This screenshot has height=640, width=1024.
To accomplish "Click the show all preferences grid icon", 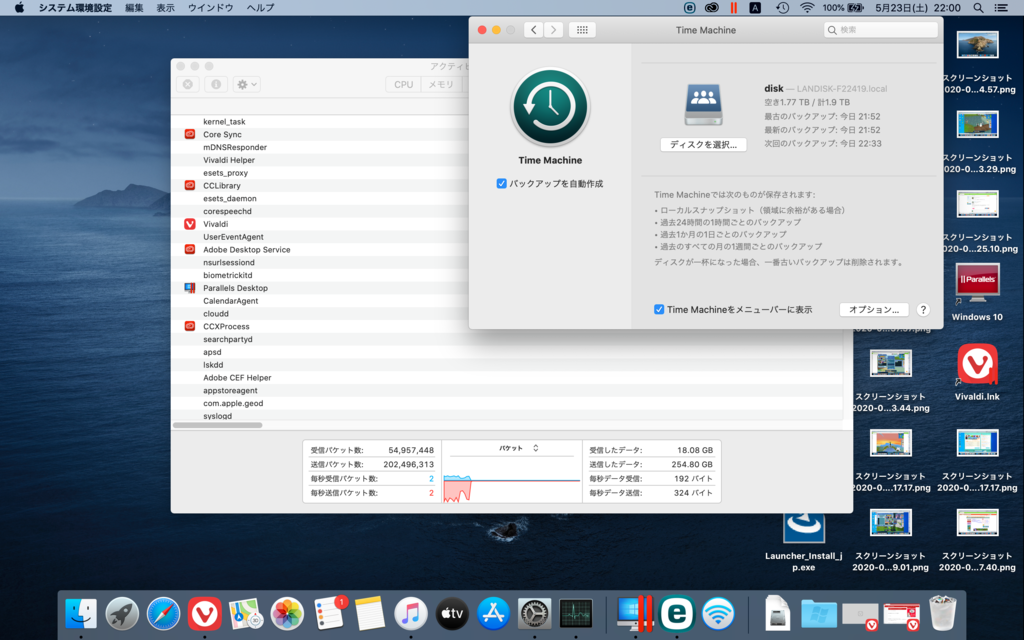I will (582, 30).
